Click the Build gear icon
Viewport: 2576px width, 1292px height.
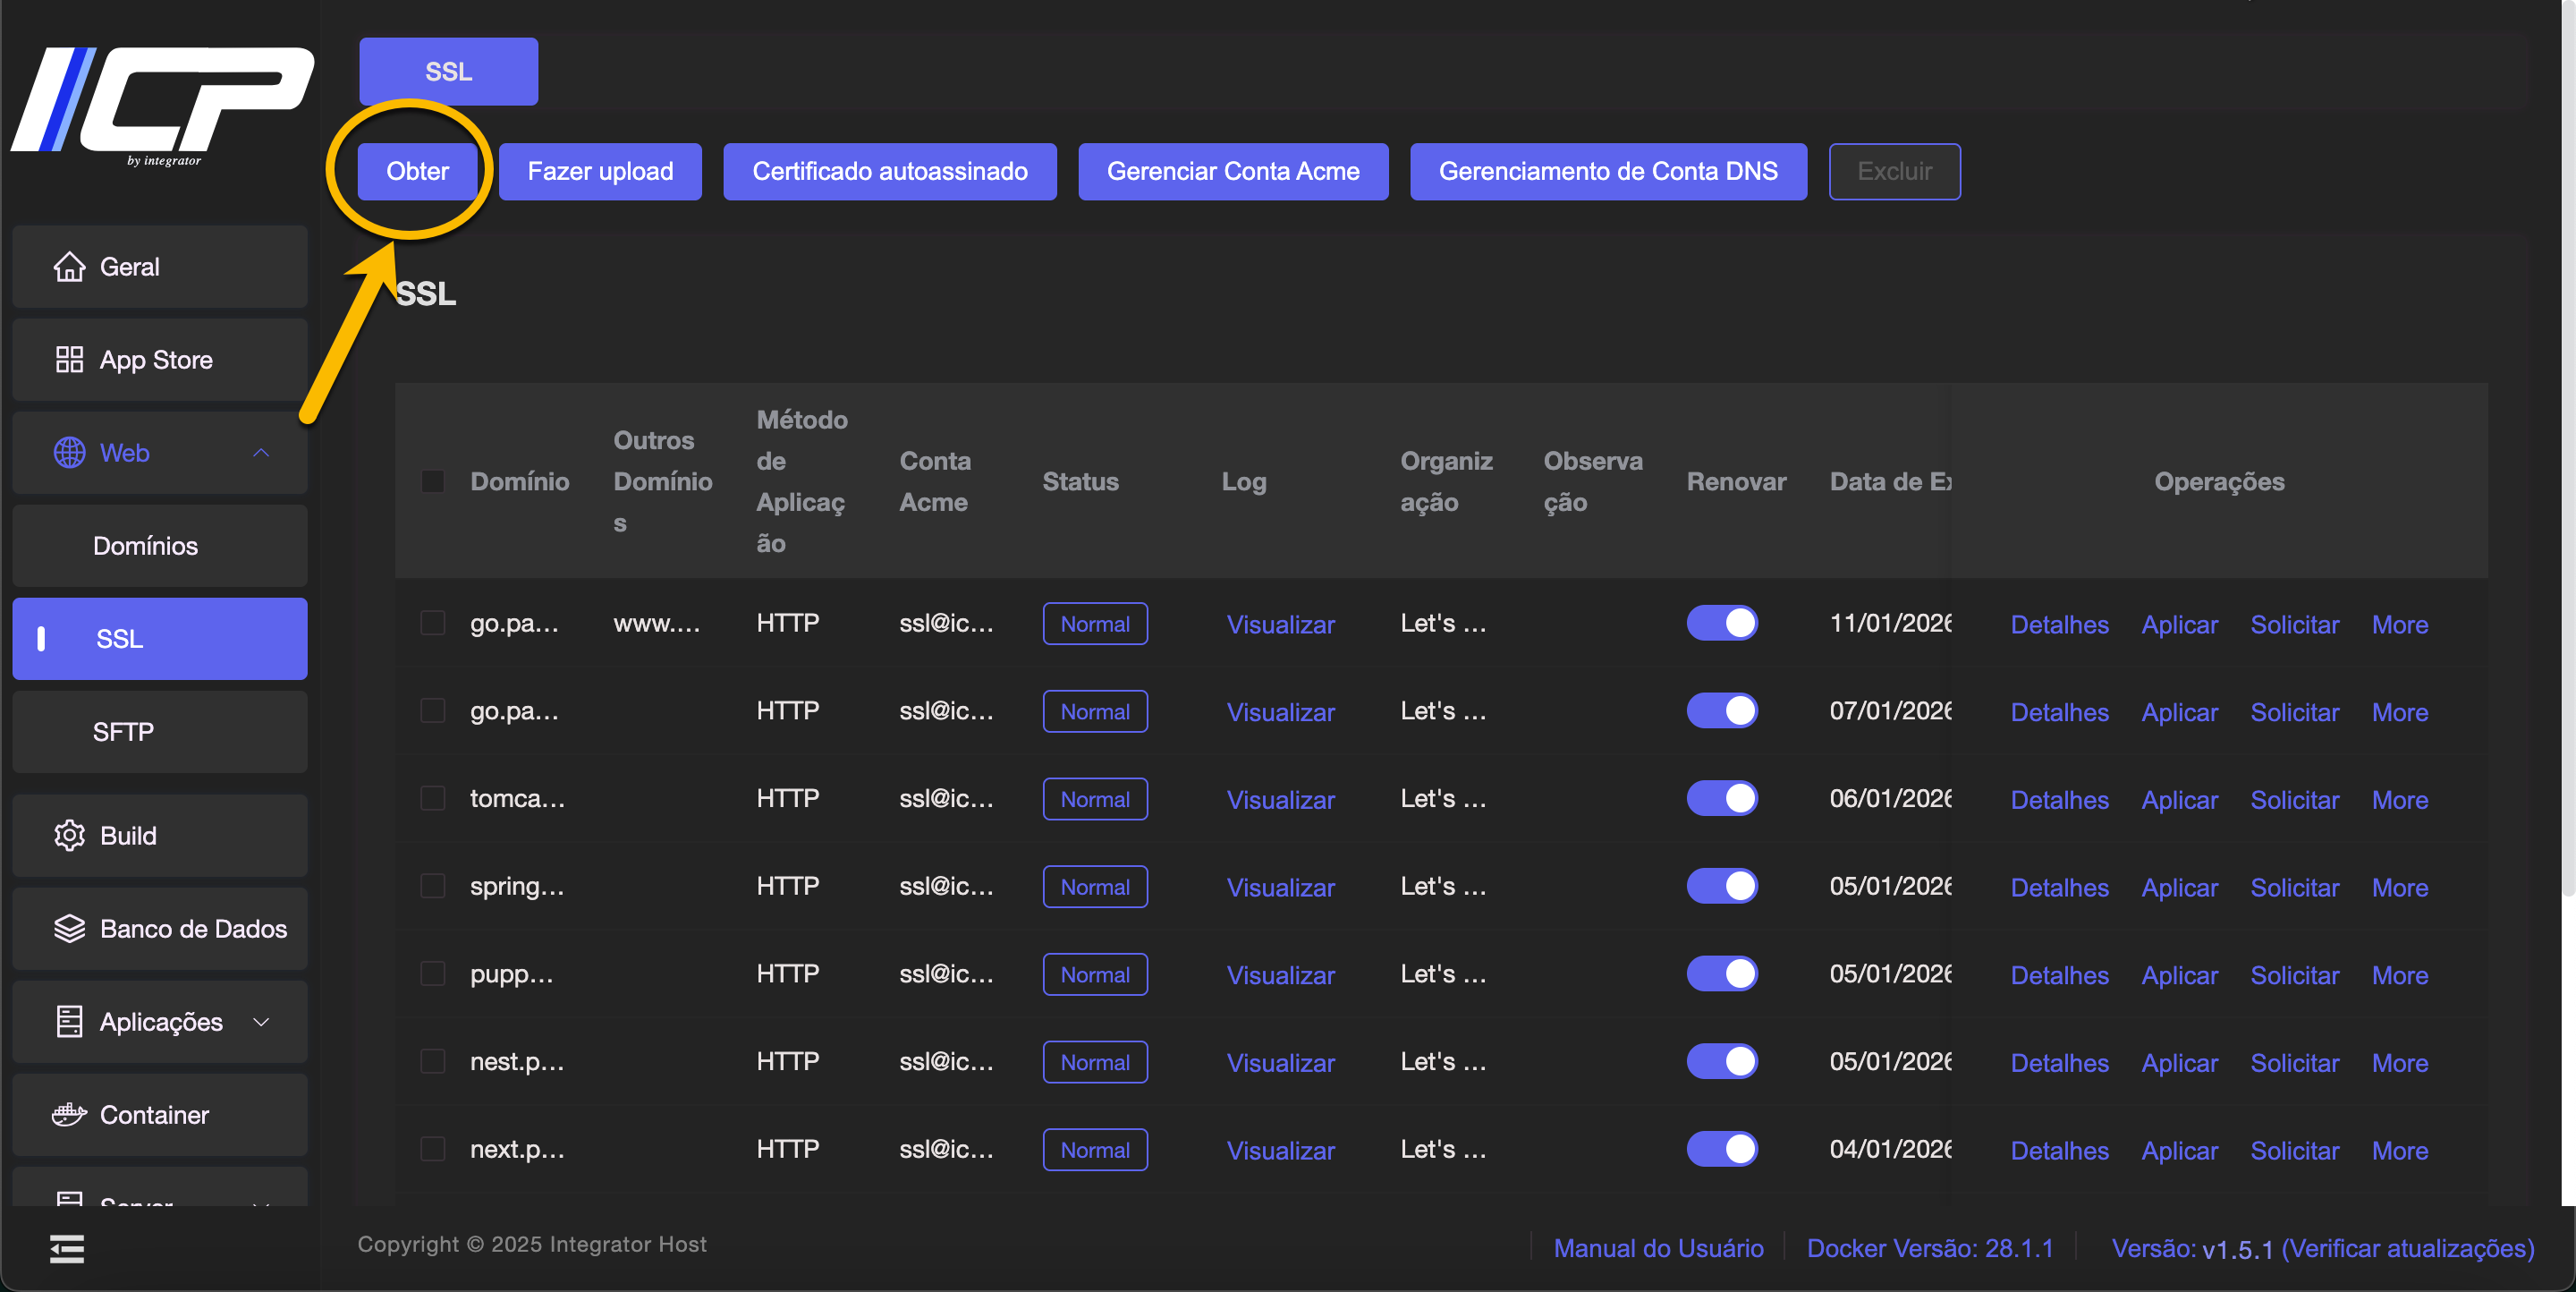pyautogui.click(x=69, y=836)
